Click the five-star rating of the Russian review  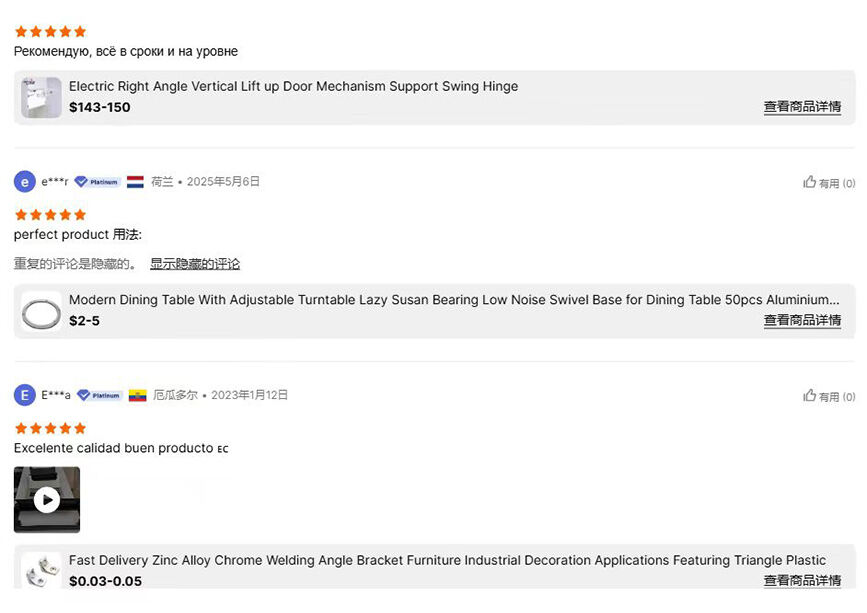pos(50,32)
